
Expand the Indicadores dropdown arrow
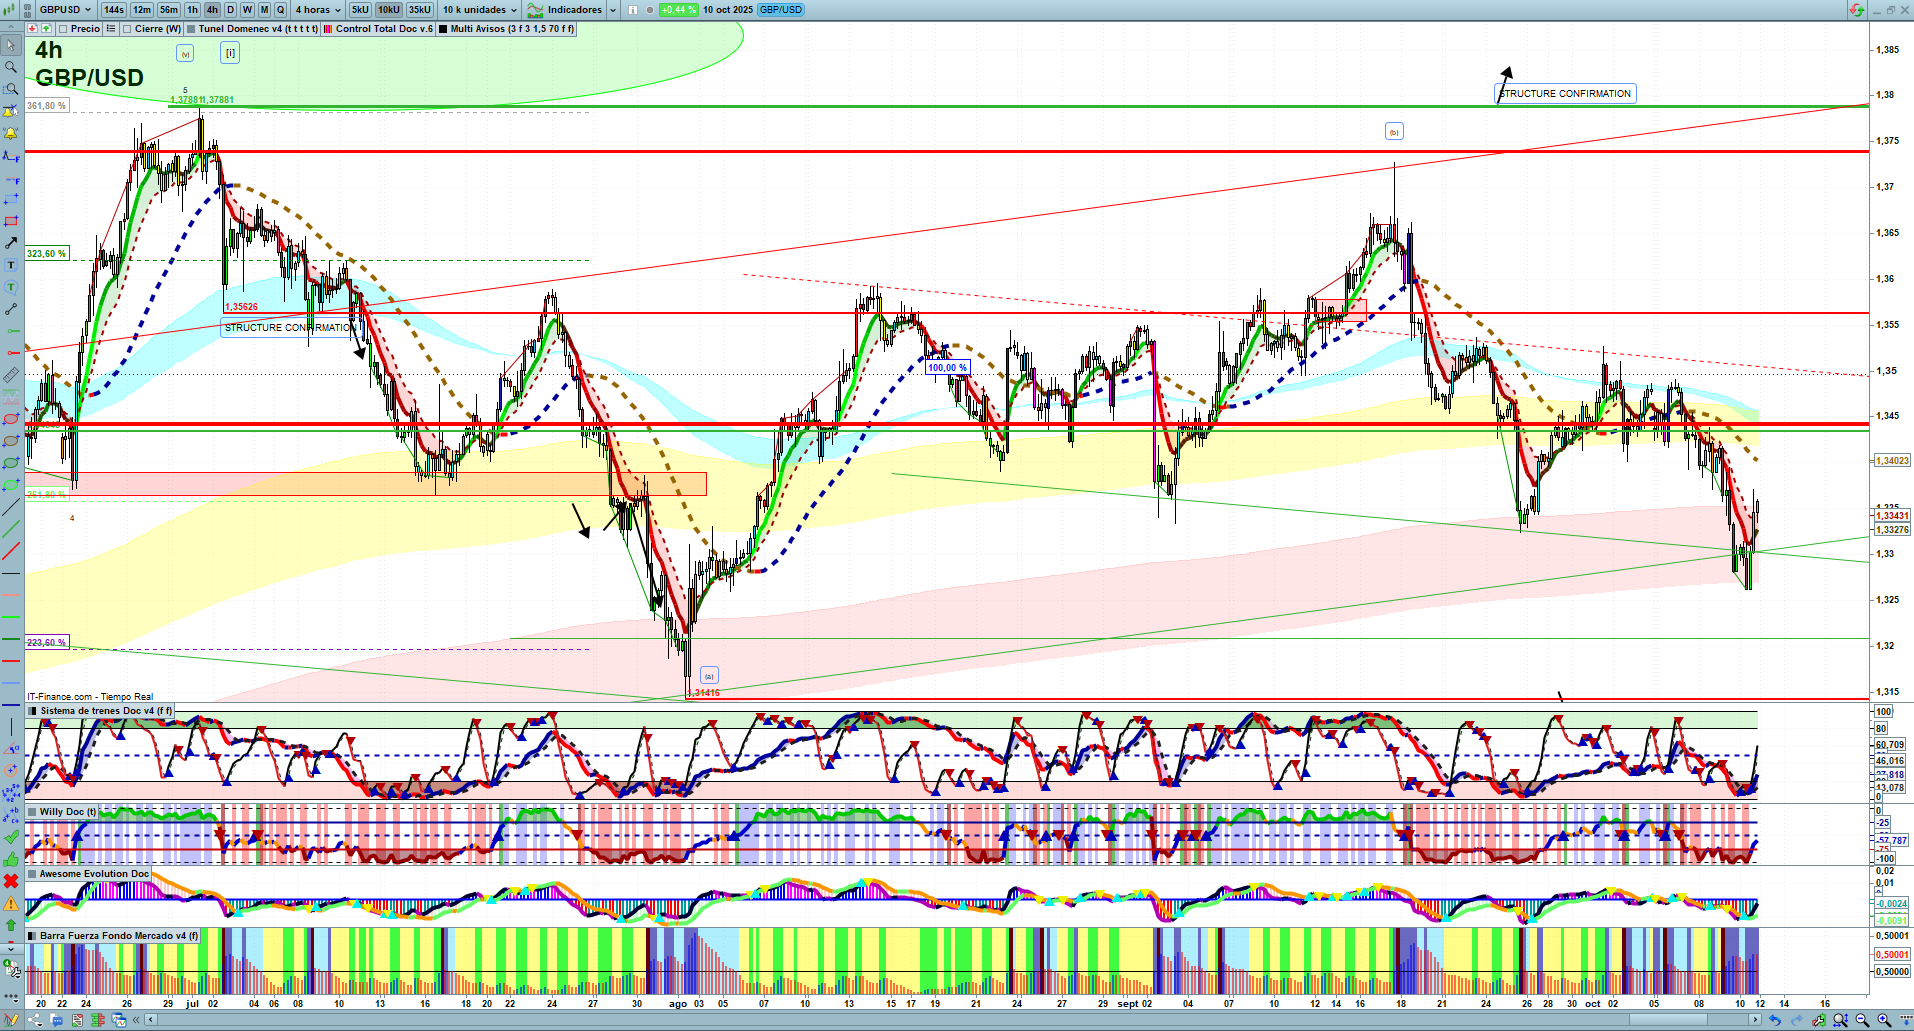point(613,10)
